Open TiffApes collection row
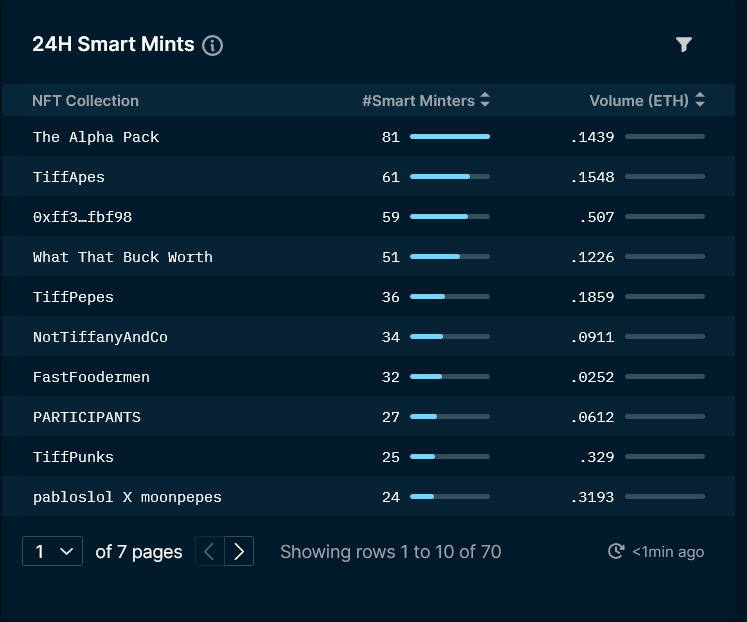Image resolution: width=747 pixels, height=622 pixels. tap(368, 177)
